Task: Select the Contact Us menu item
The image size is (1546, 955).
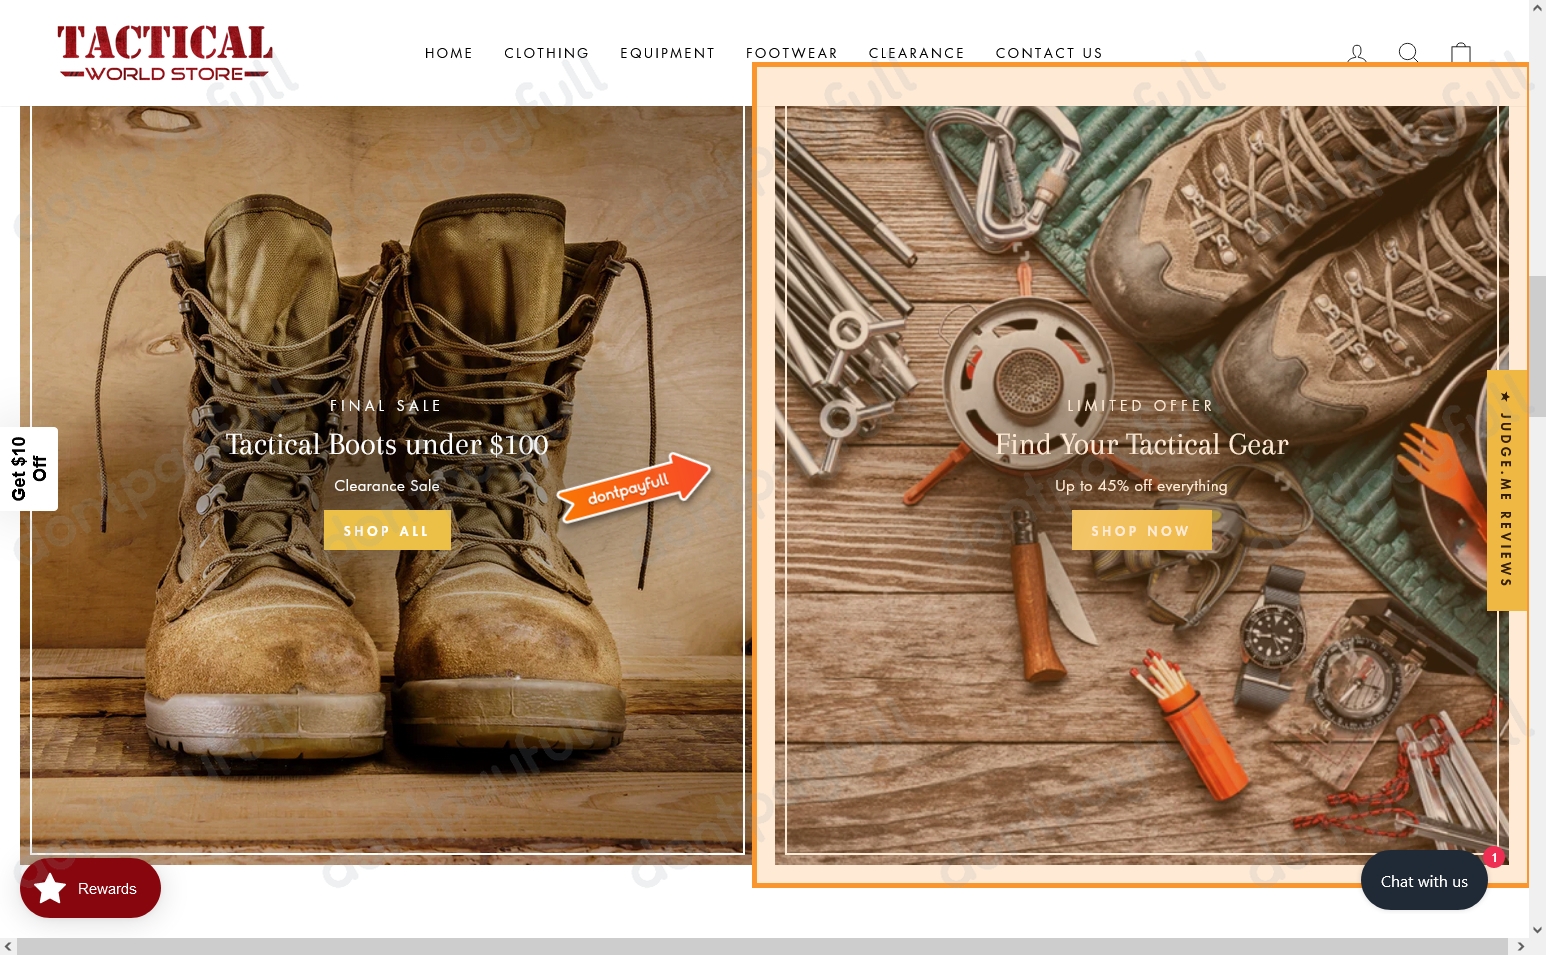Action: [1049, 53]
